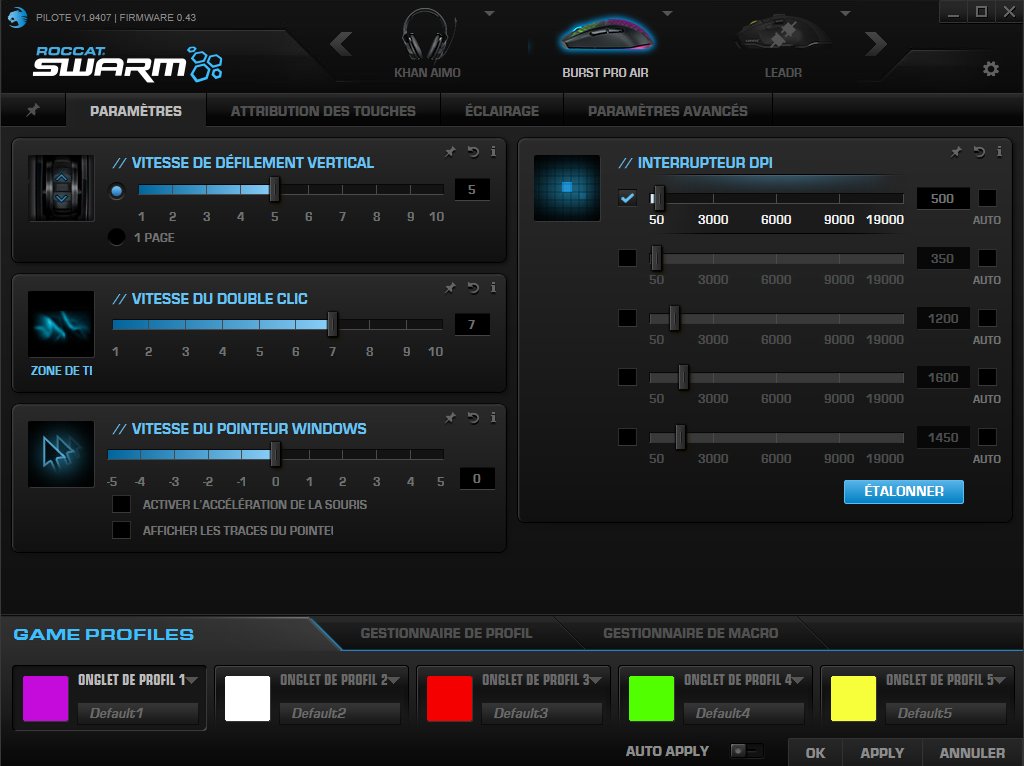Open Onglet de profil 3 dropdown arrow
Viewport: 1024px width, 766px height.
tap(596, 680)
